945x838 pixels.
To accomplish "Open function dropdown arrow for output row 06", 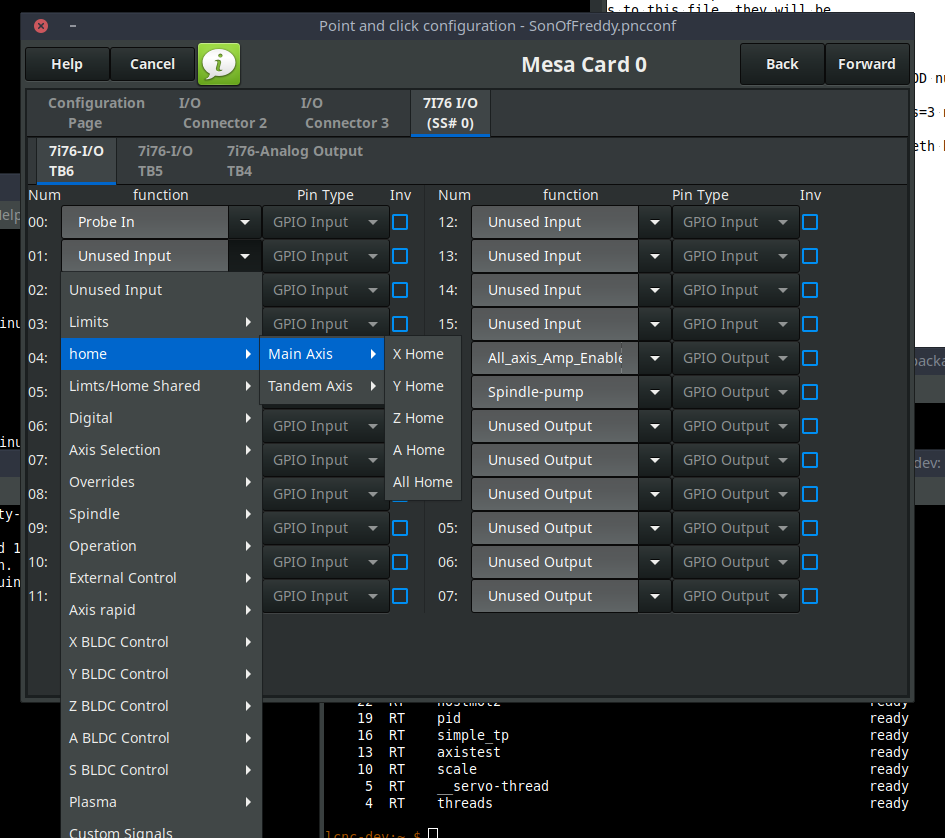I will pyautogui.click(x=655, y=562).
